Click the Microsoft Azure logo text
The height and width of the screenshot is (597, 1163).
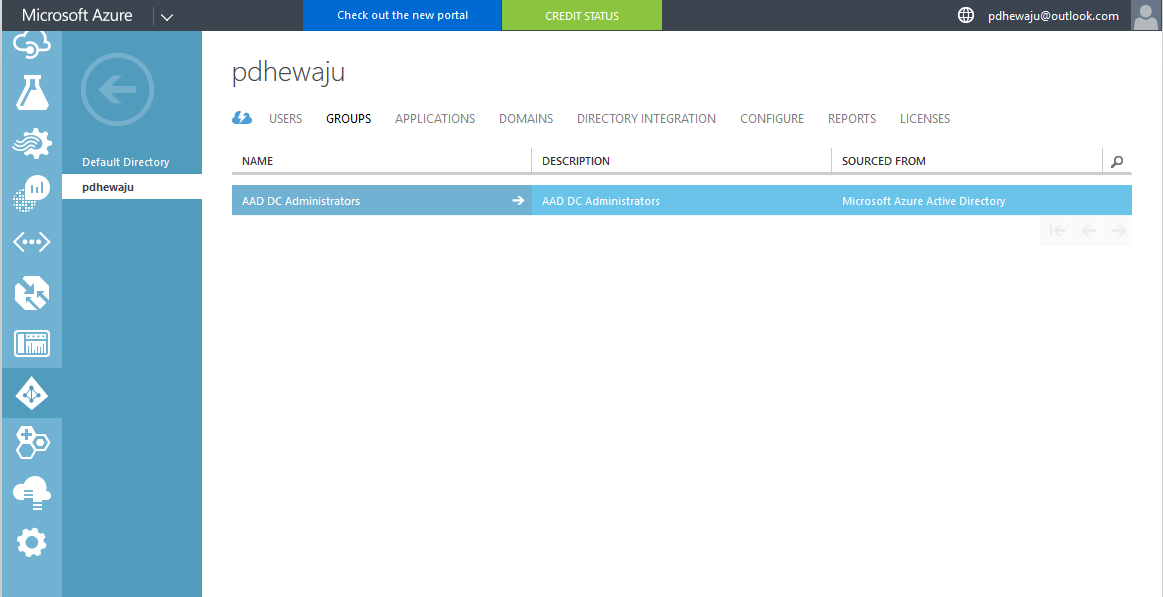[x=77, y=16]
